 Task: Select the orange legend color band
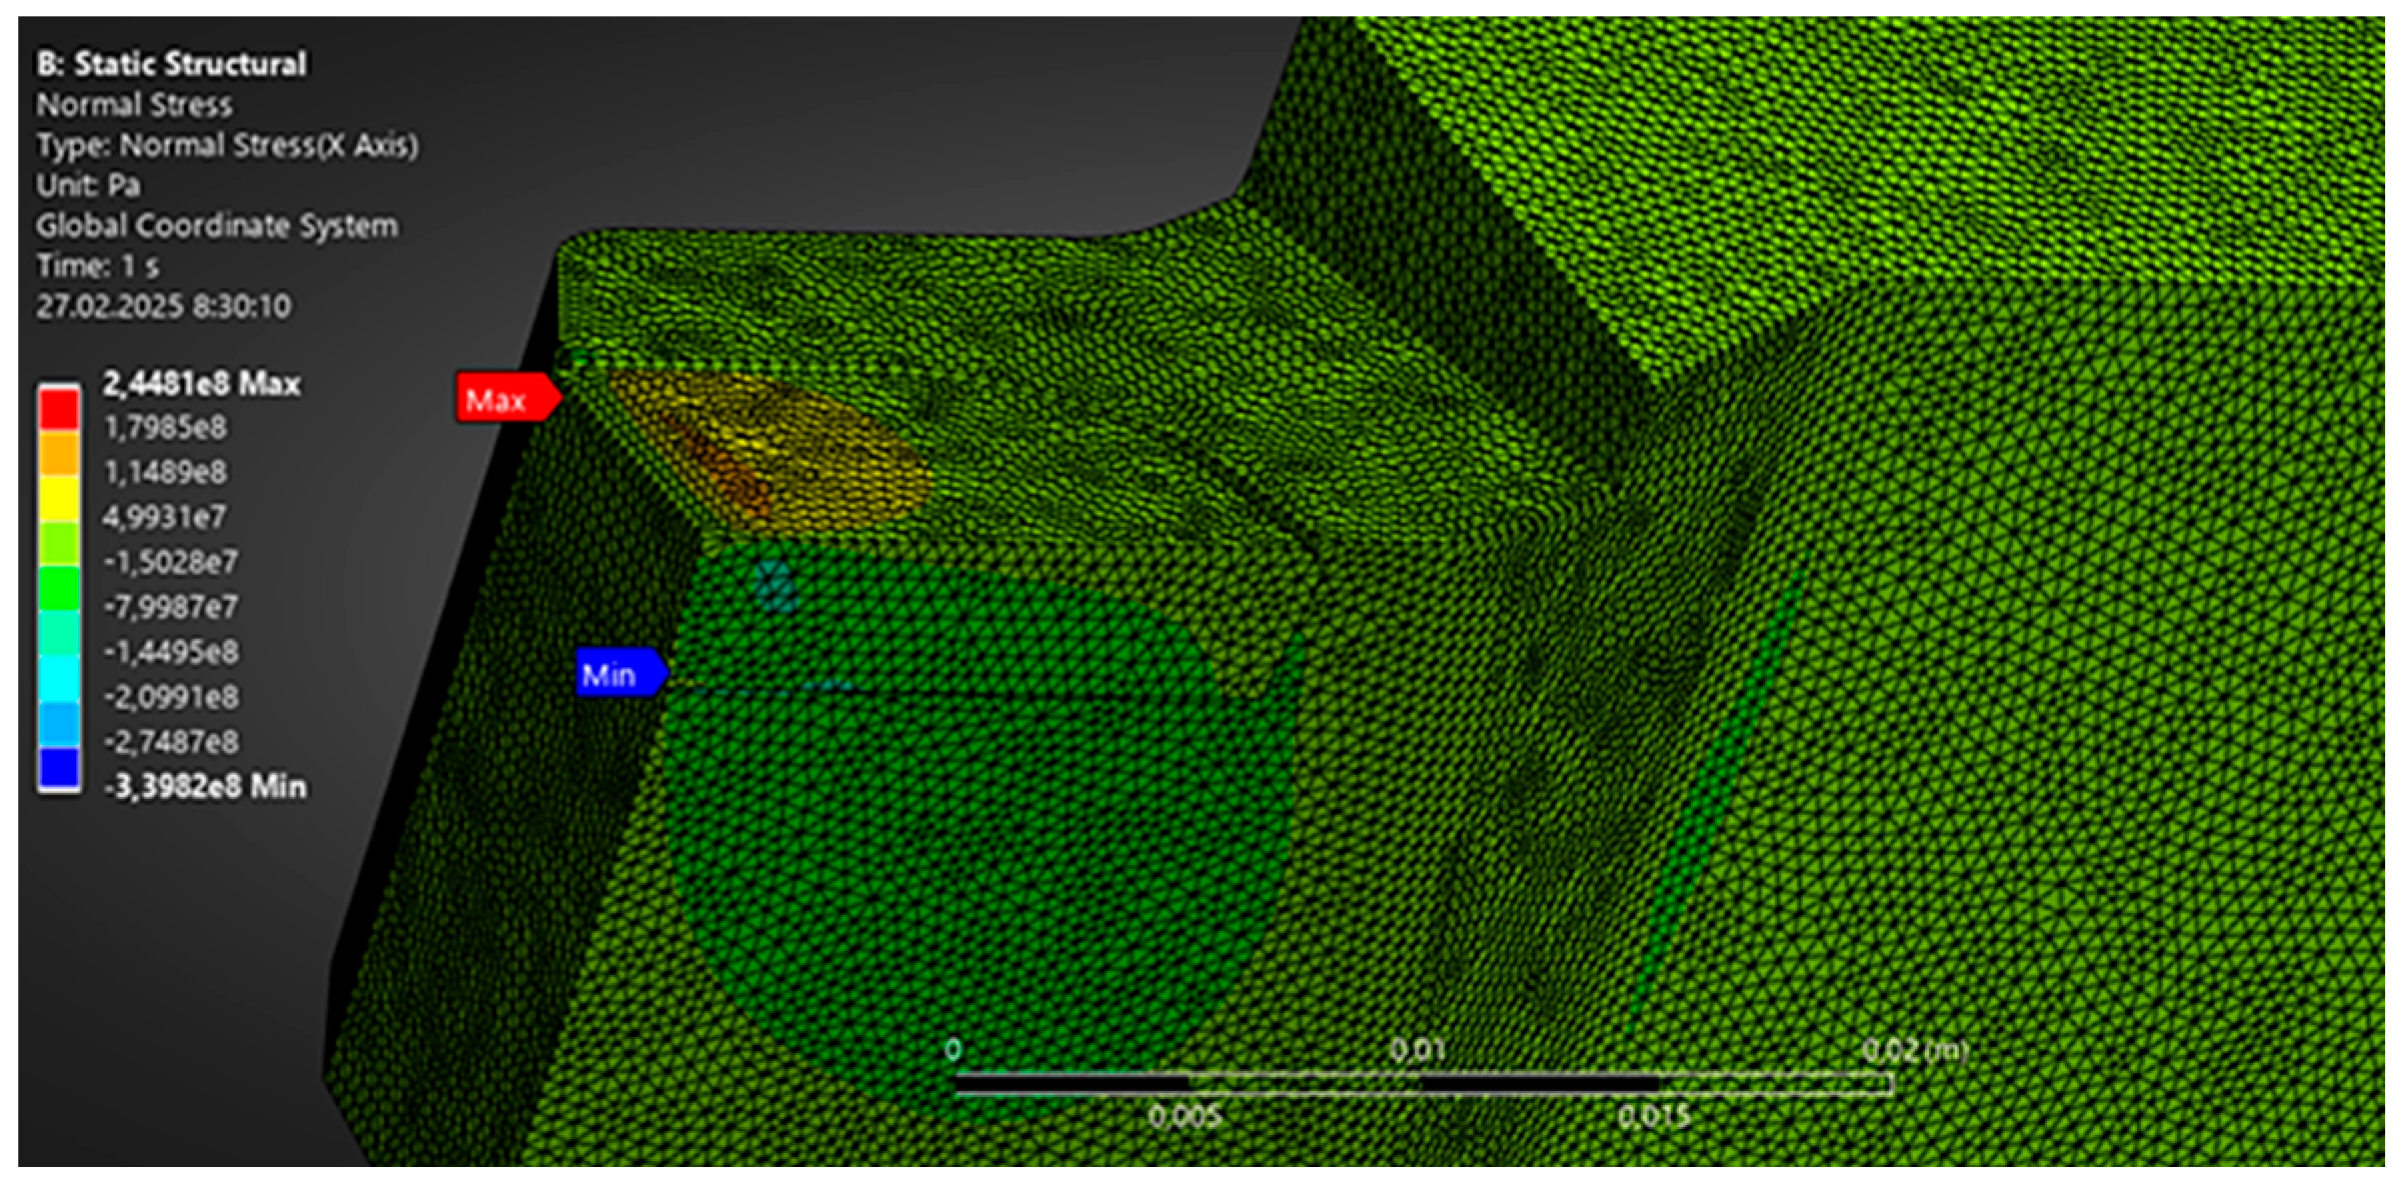pyautogui.click(x=59, y=453)
